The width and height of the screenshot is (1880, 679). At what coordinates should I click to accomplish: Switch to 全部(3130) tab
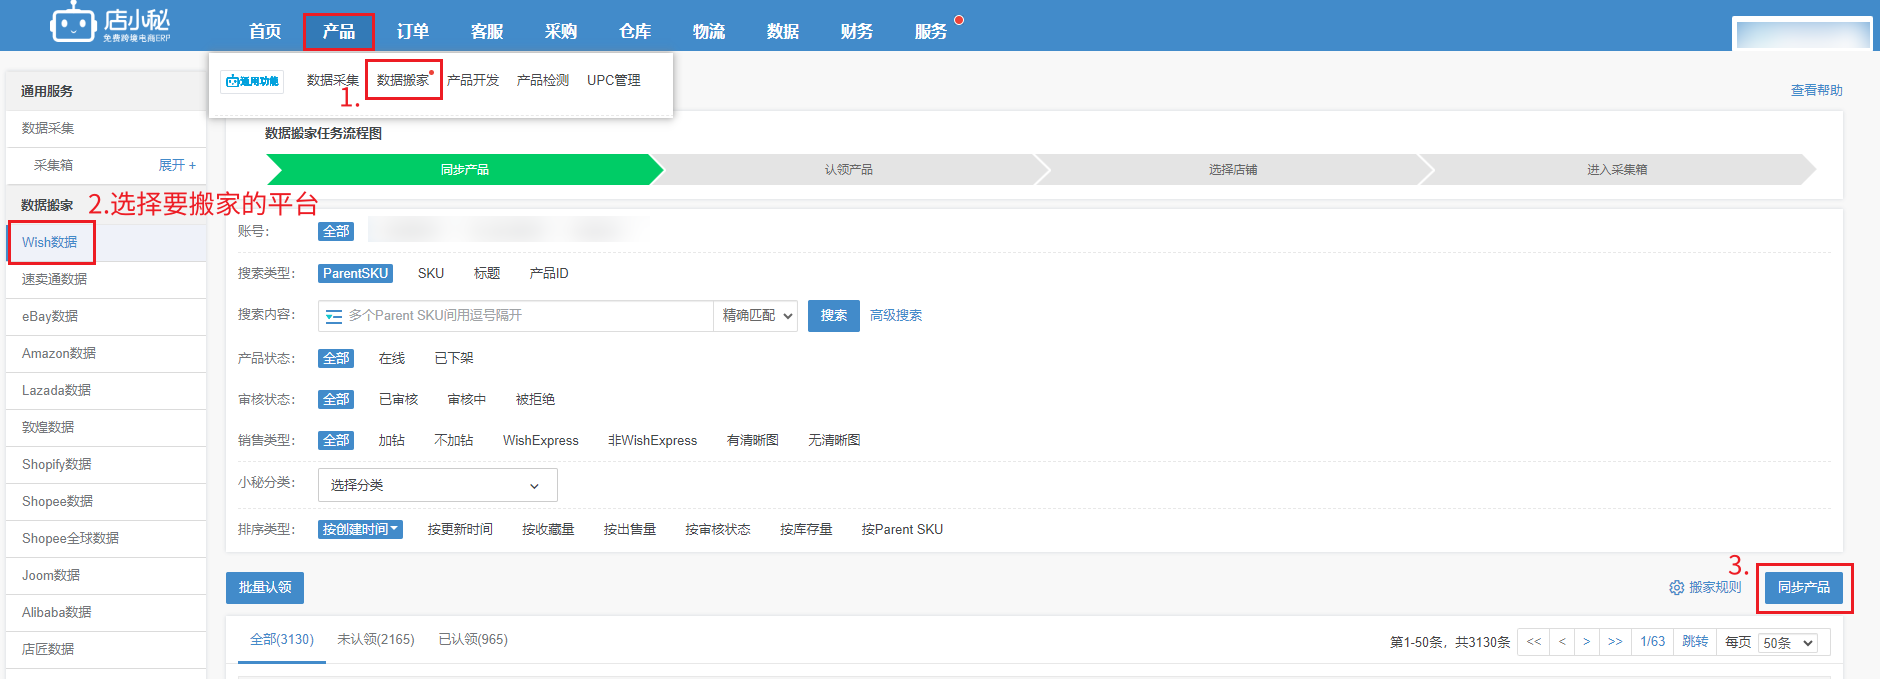point(282,640)
